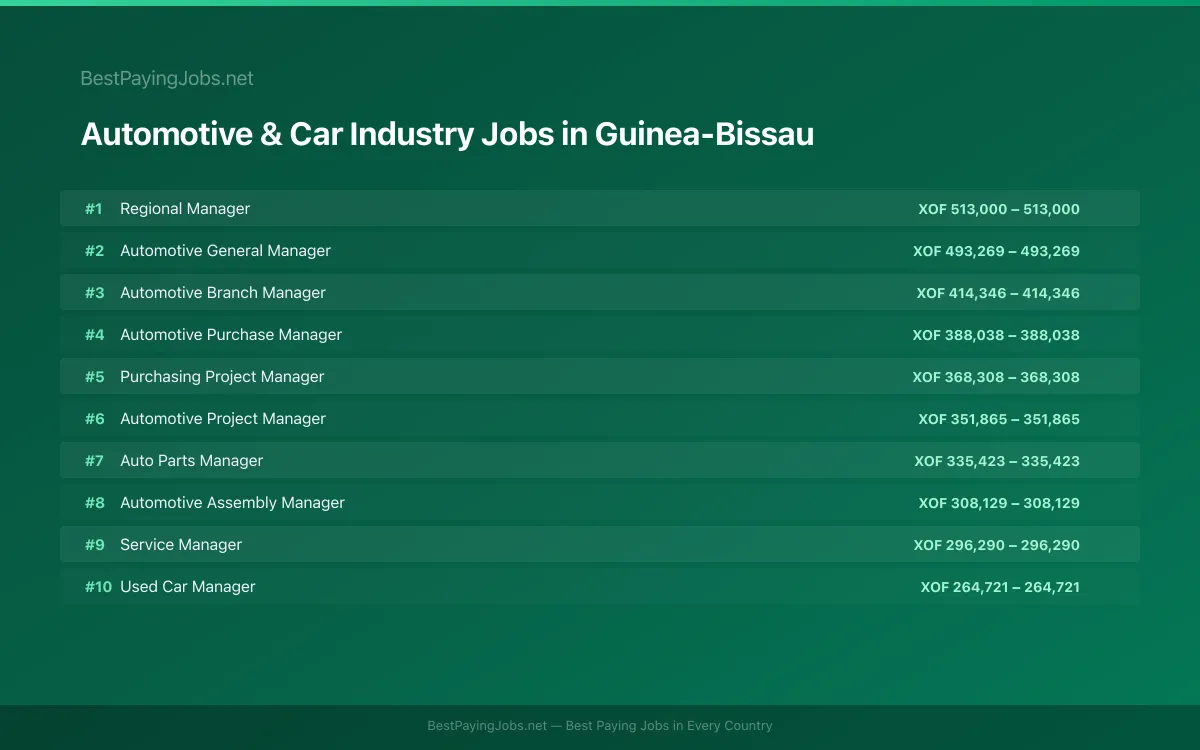Click the Automotive & Car Industry Jobs title
Image resolution: width=1200 pixels, height=750 pixels.
point(447,134)
